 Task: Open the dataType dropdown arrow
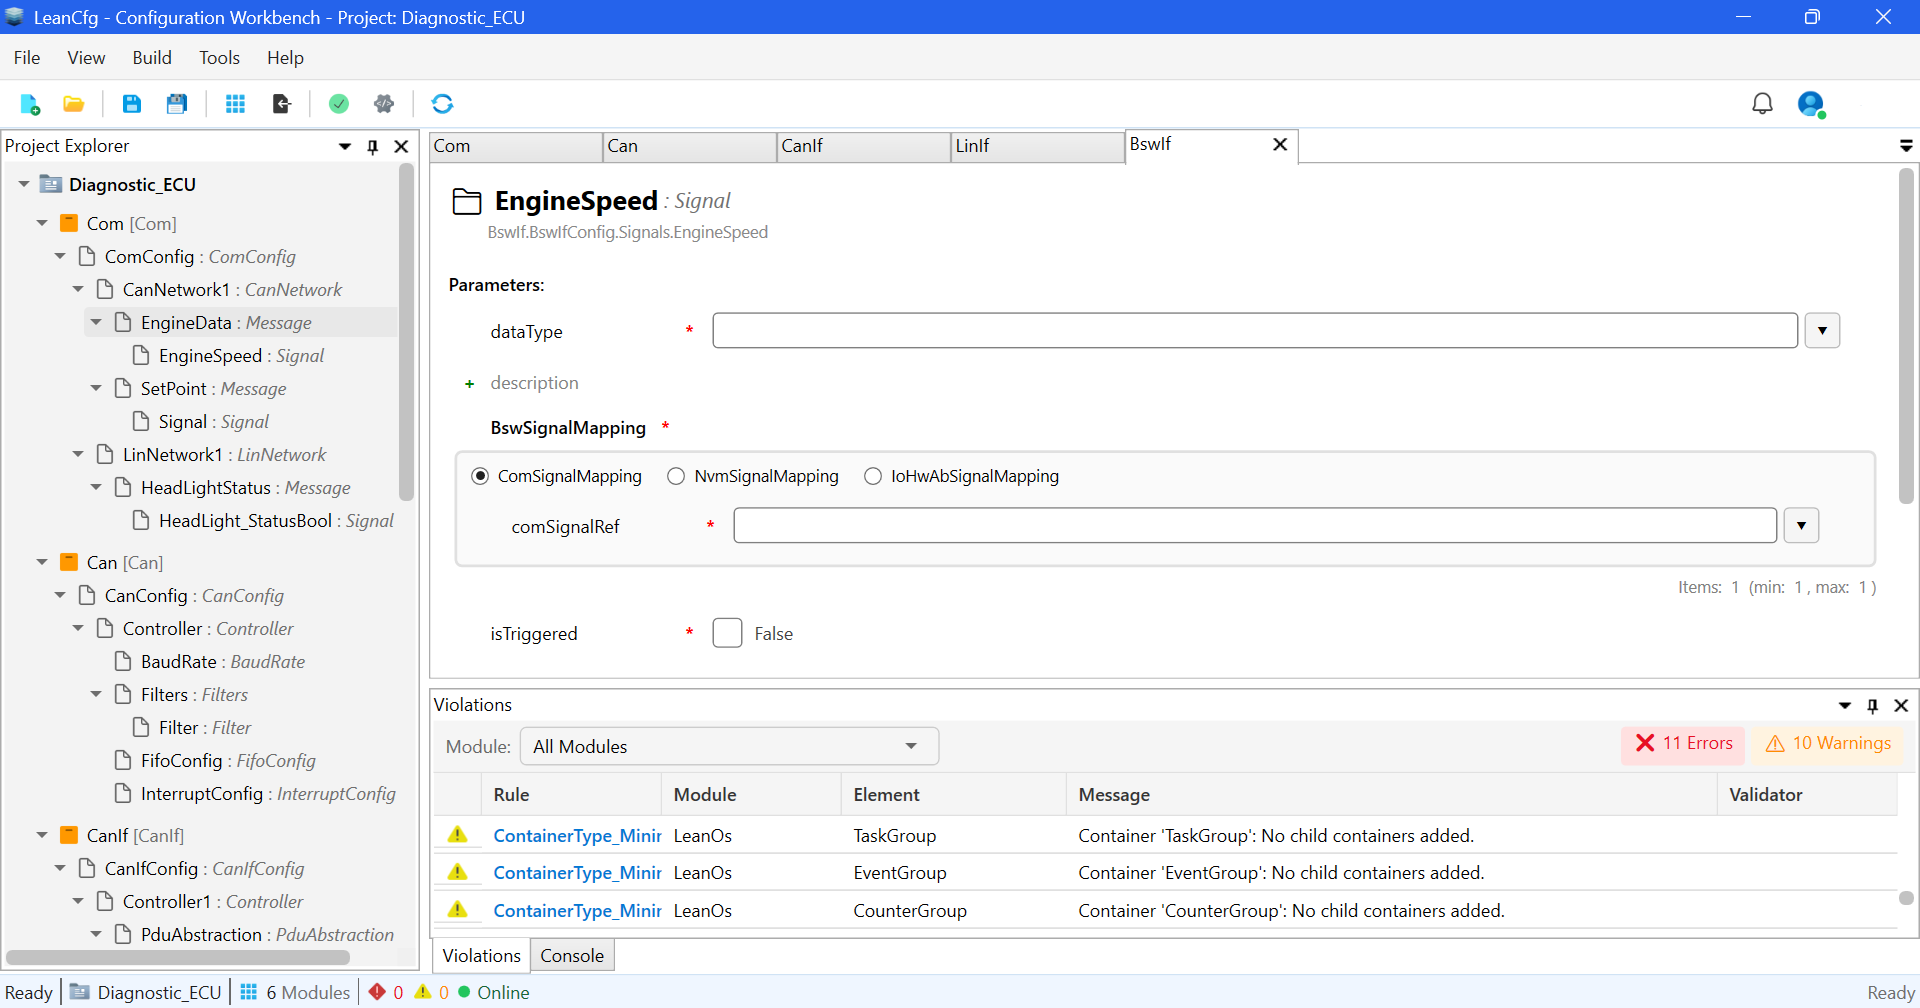click(x=1822, y=331)
